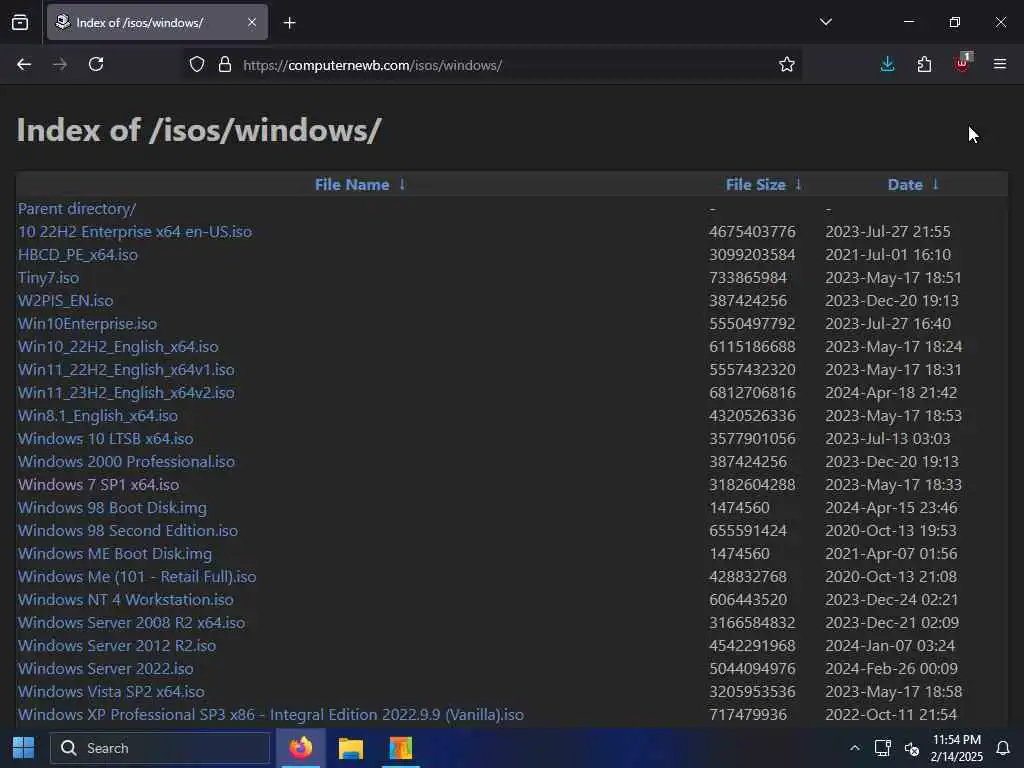Reload the current page
Screen dimensions: 1024x768
tap(96, 65)
